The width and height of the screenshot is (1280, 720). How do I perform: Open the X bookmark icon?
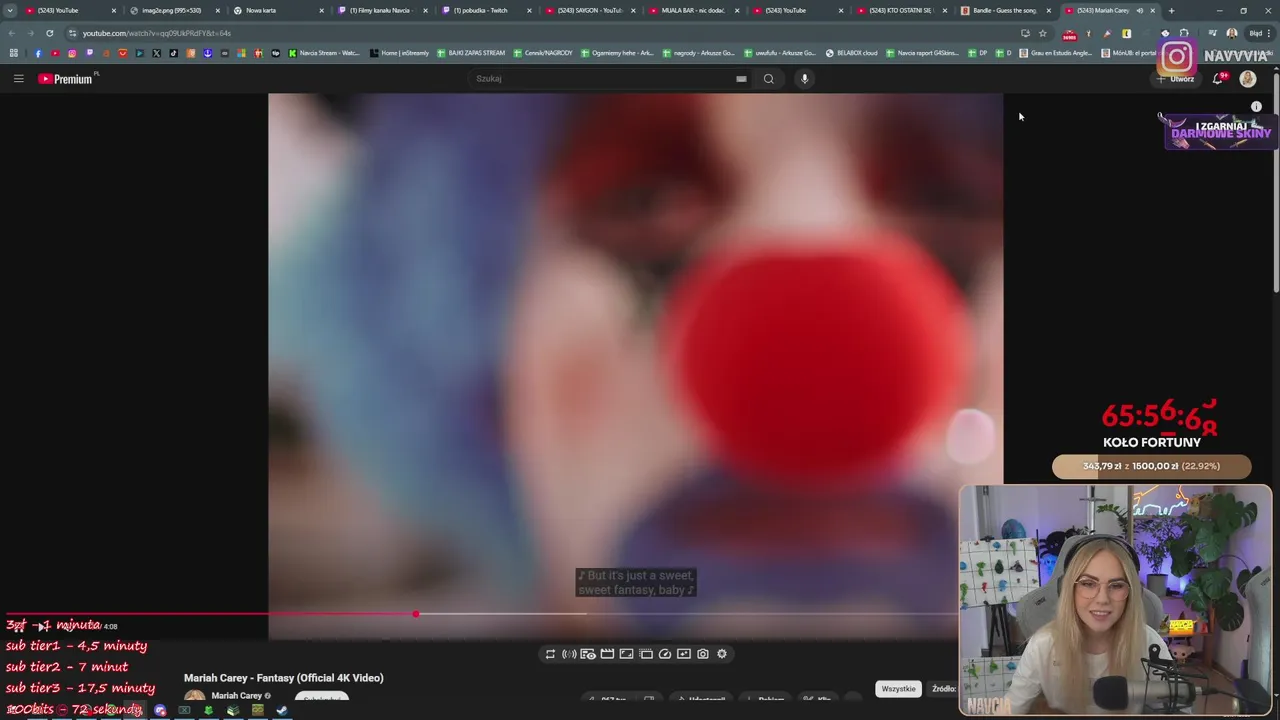click(156, 53)
